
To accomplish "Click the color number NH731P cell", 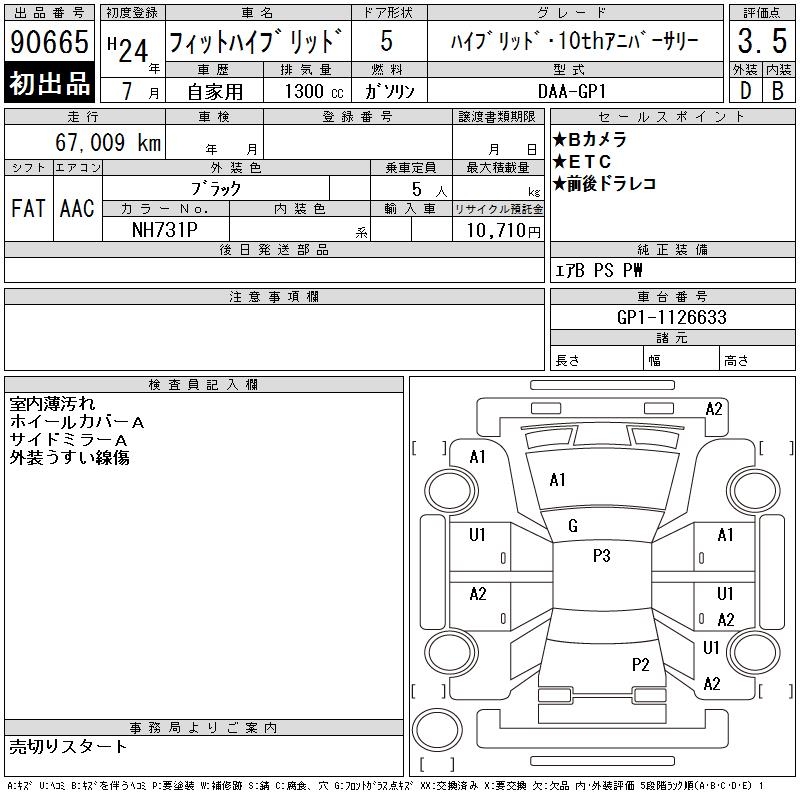I will coord(165,230).
